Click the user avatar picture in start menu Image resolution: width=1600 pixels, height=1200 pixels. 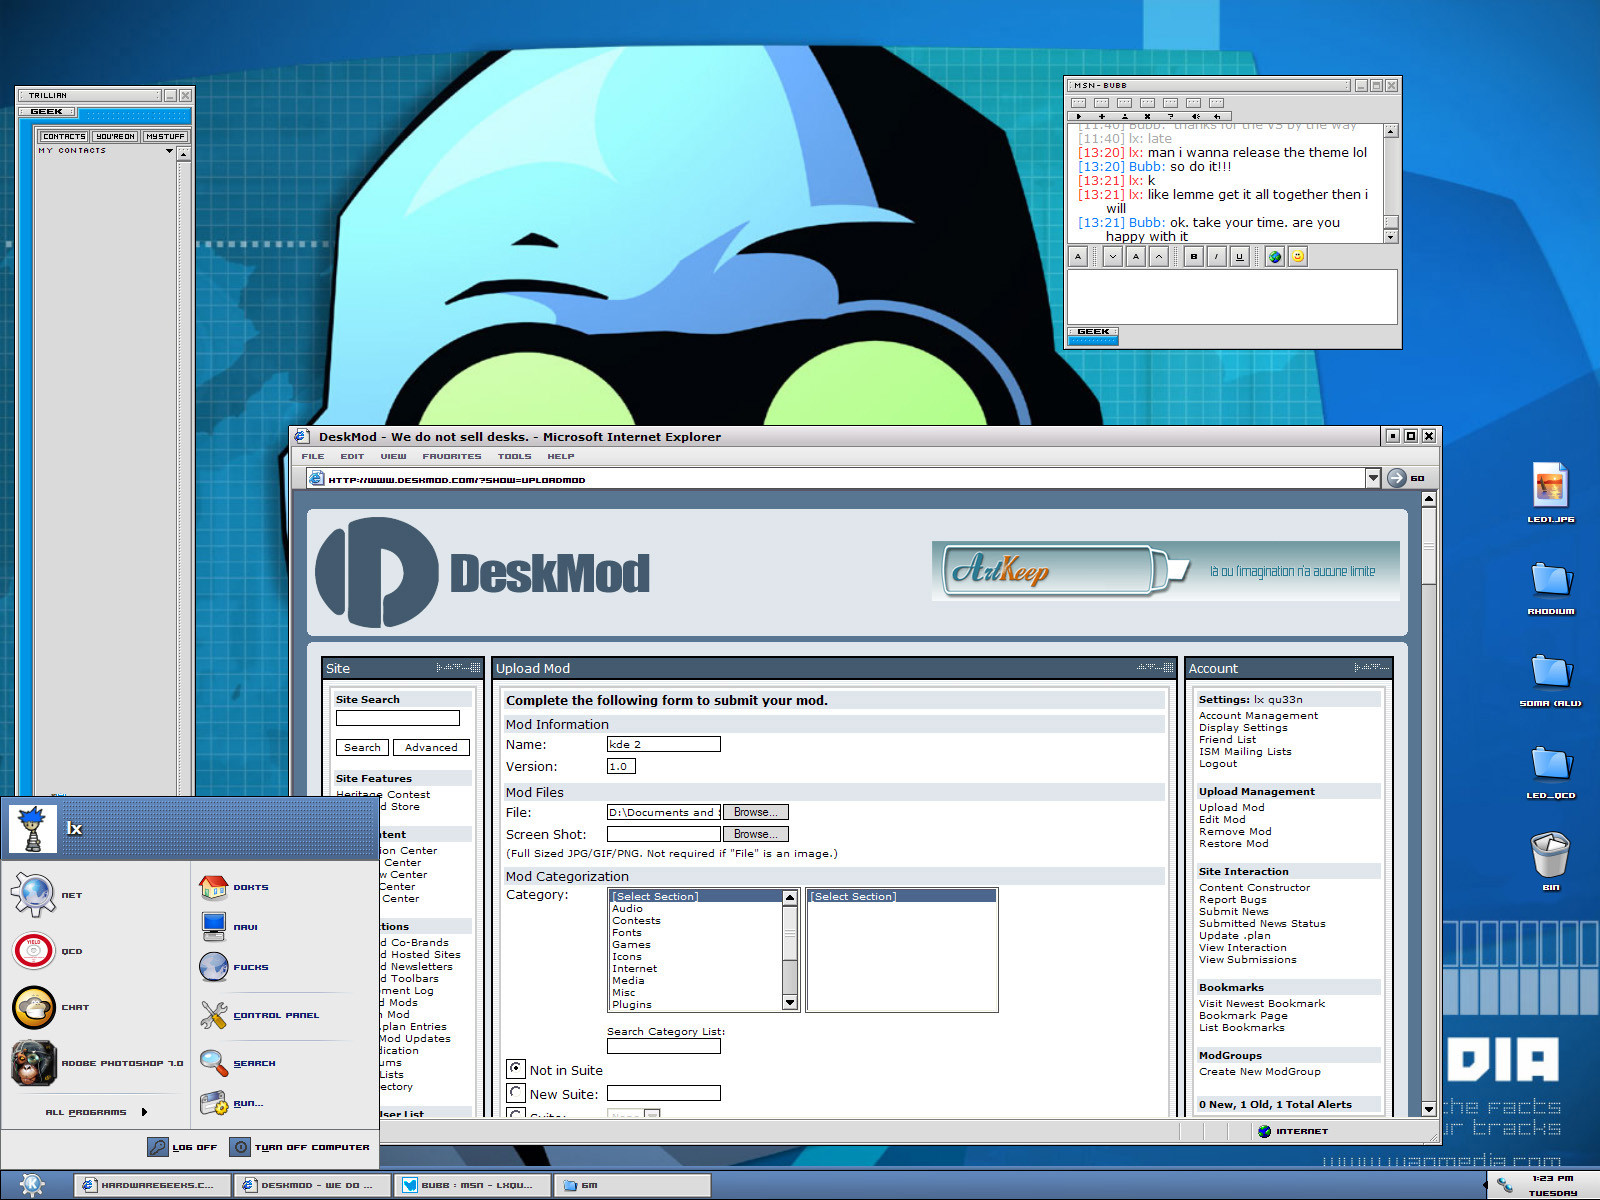tap(33, 828)
